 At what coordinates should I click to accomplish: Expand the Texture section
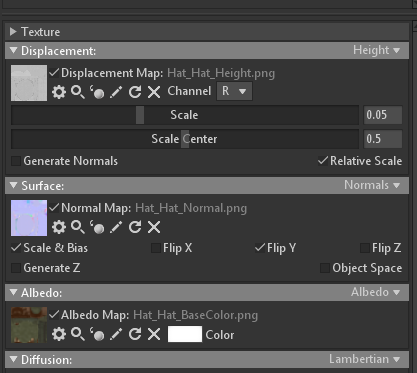click(x=13, y=32)
